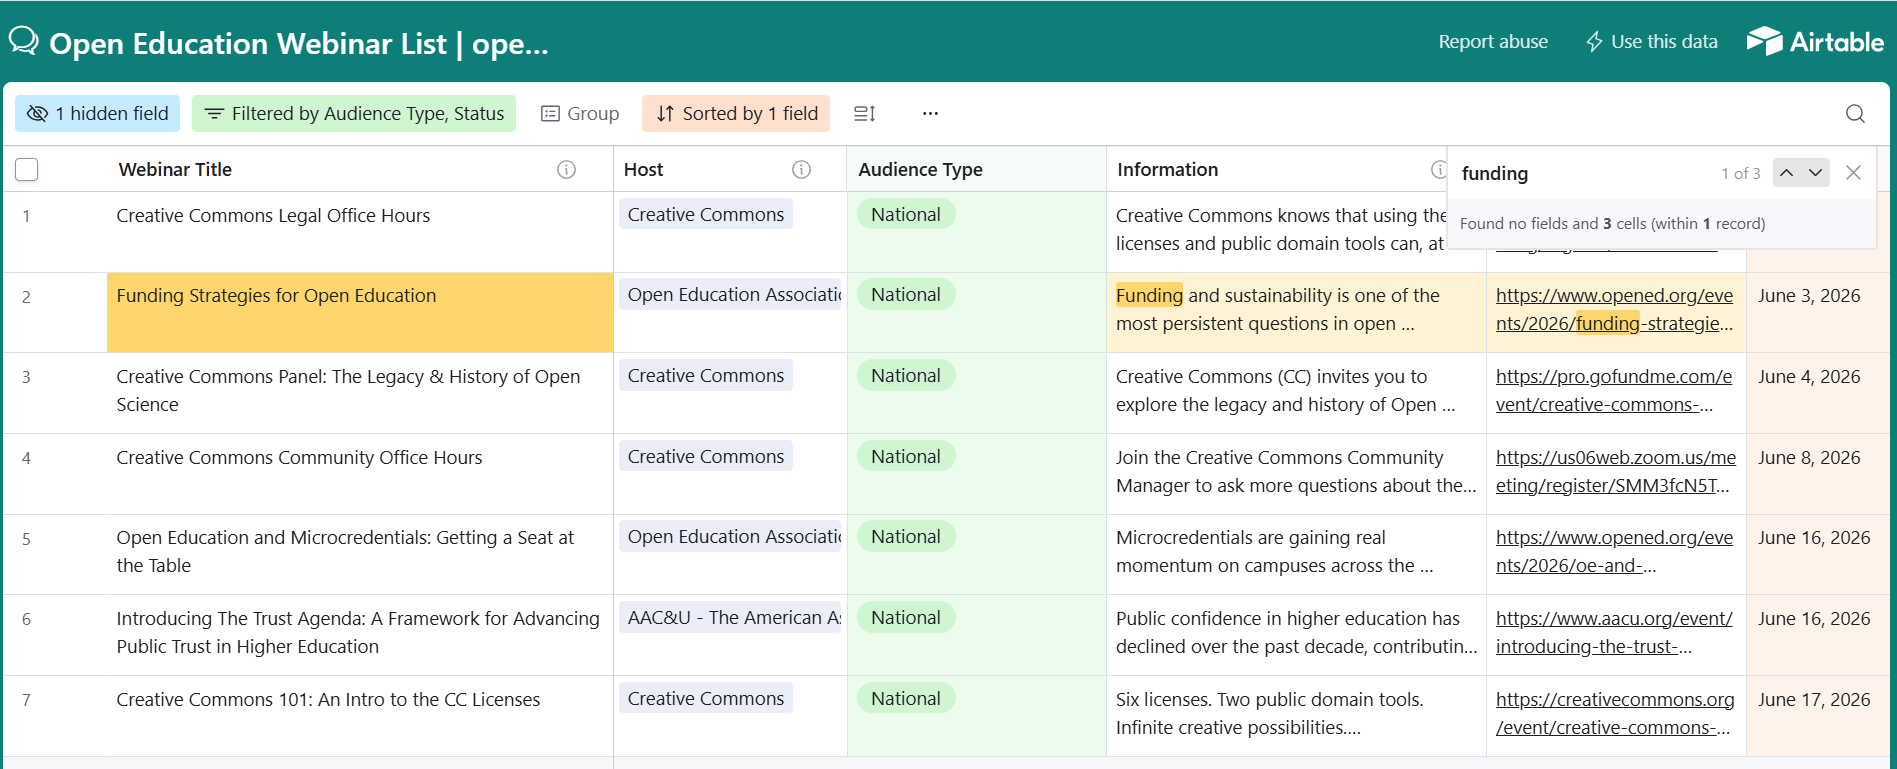The height and width of the screenshot is (769, 1897).
Task: Toggle the select all rows checkbox
Action: (x=27, y=170)
